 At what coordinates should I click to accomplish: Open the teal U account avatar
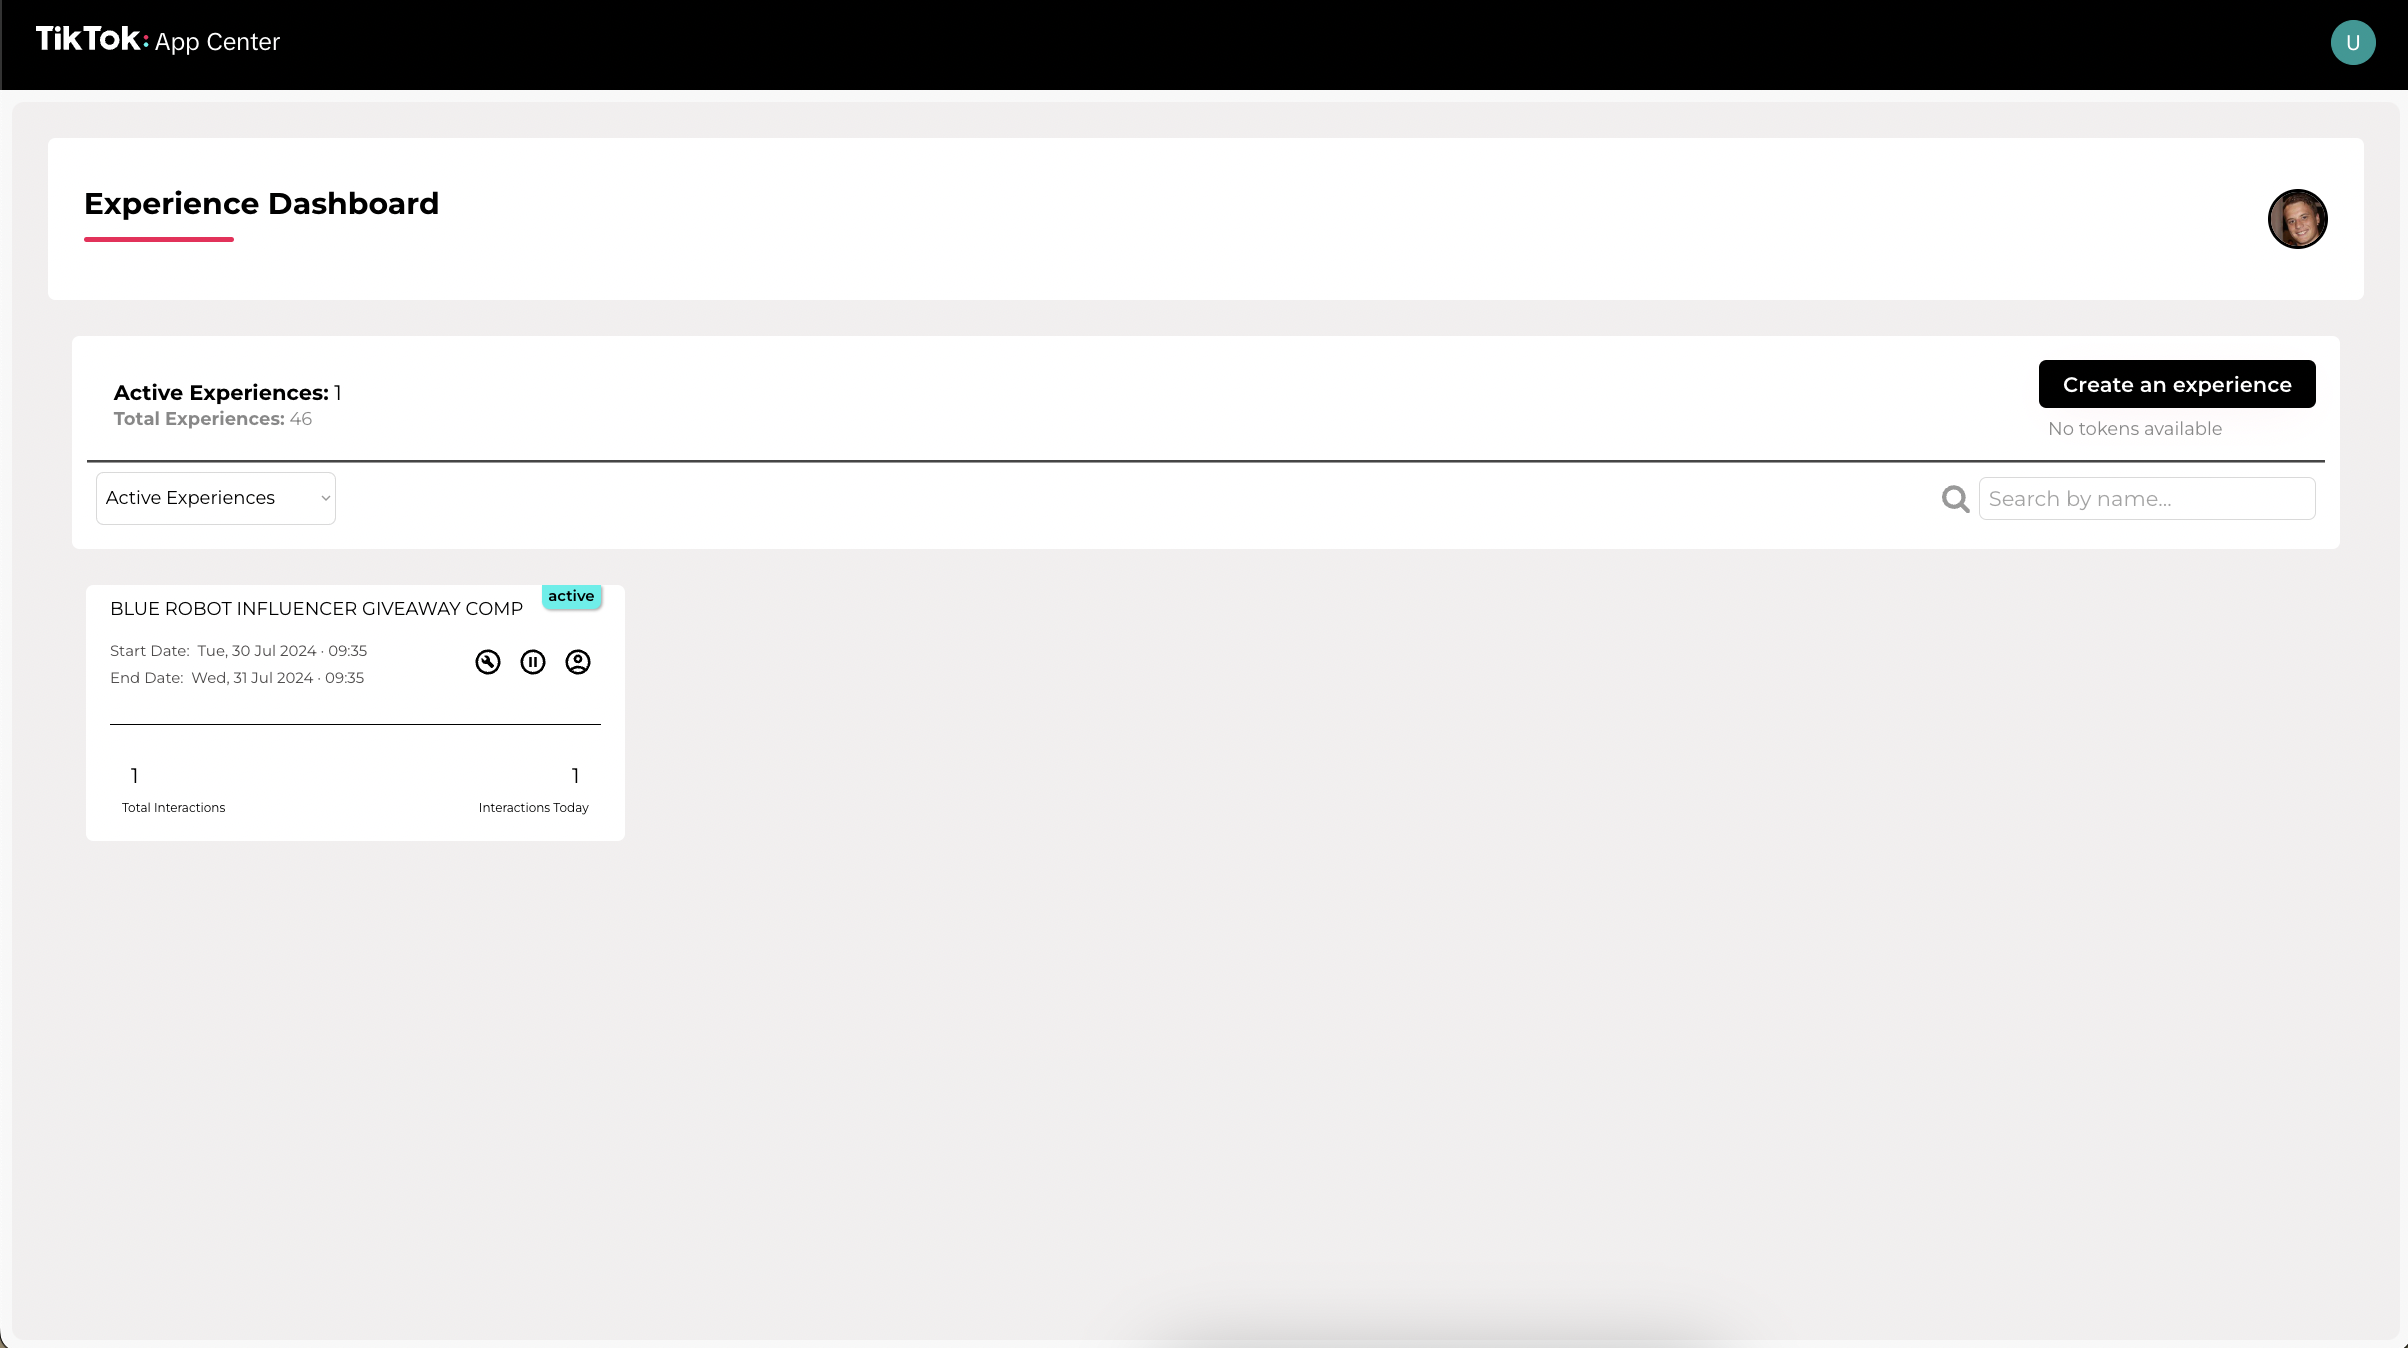coord(2353,42)
